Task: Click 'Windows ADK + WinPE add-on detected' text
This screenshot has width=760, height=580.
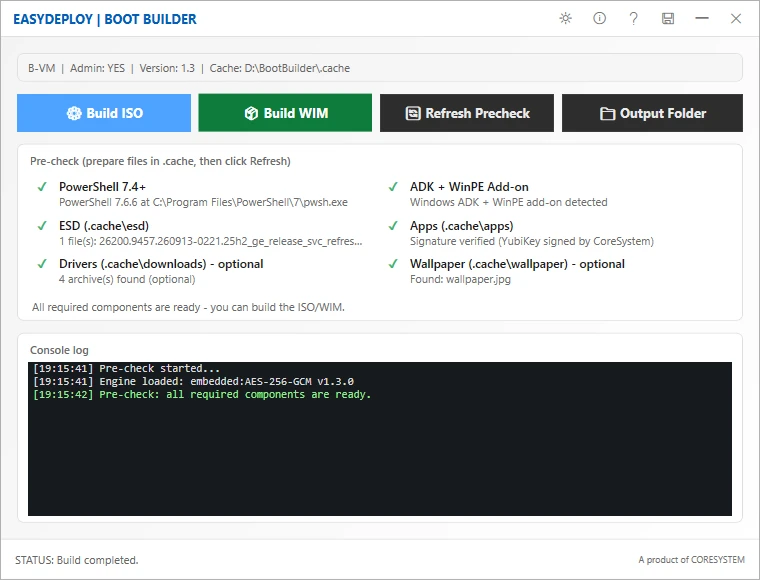Action: pyautogui.click(x=508, y=202)
